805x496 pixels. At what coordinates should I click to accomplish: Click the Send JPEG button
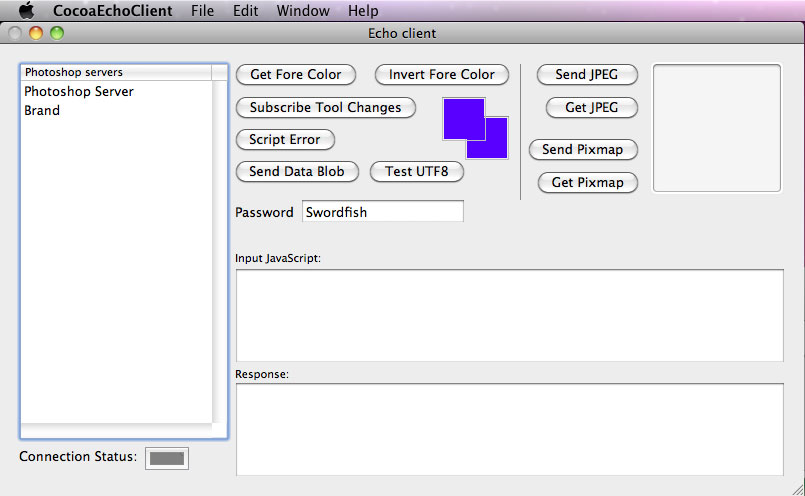coord(587,74)
